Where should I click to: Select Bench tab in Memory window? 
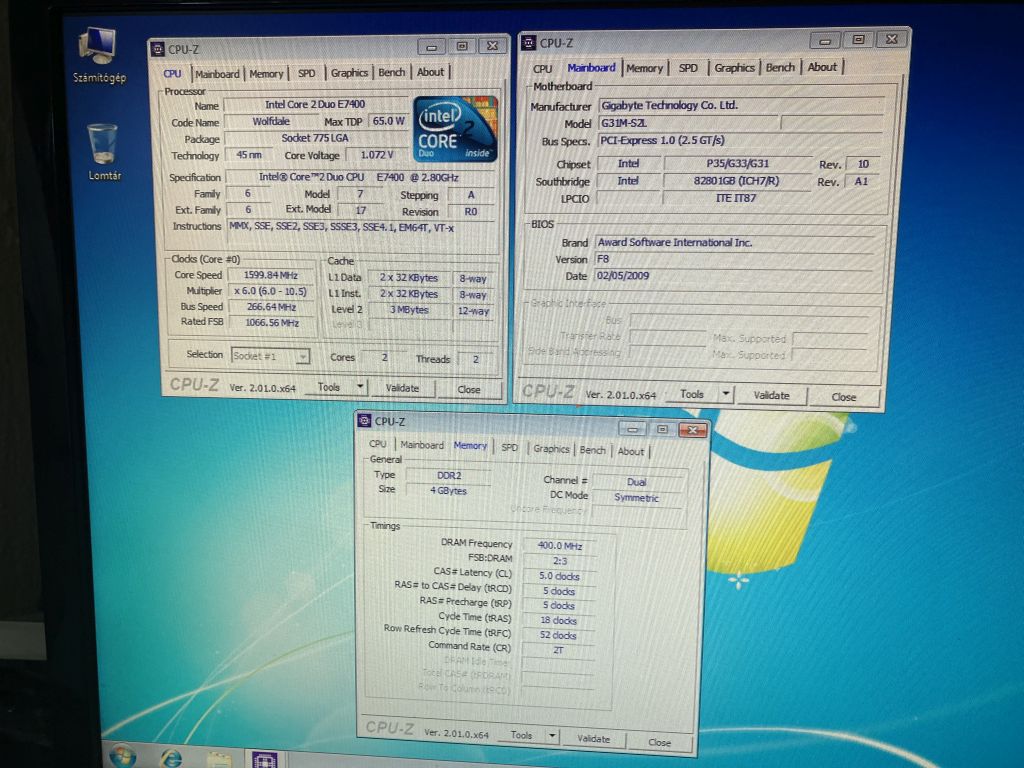click(x=592, y=450)
